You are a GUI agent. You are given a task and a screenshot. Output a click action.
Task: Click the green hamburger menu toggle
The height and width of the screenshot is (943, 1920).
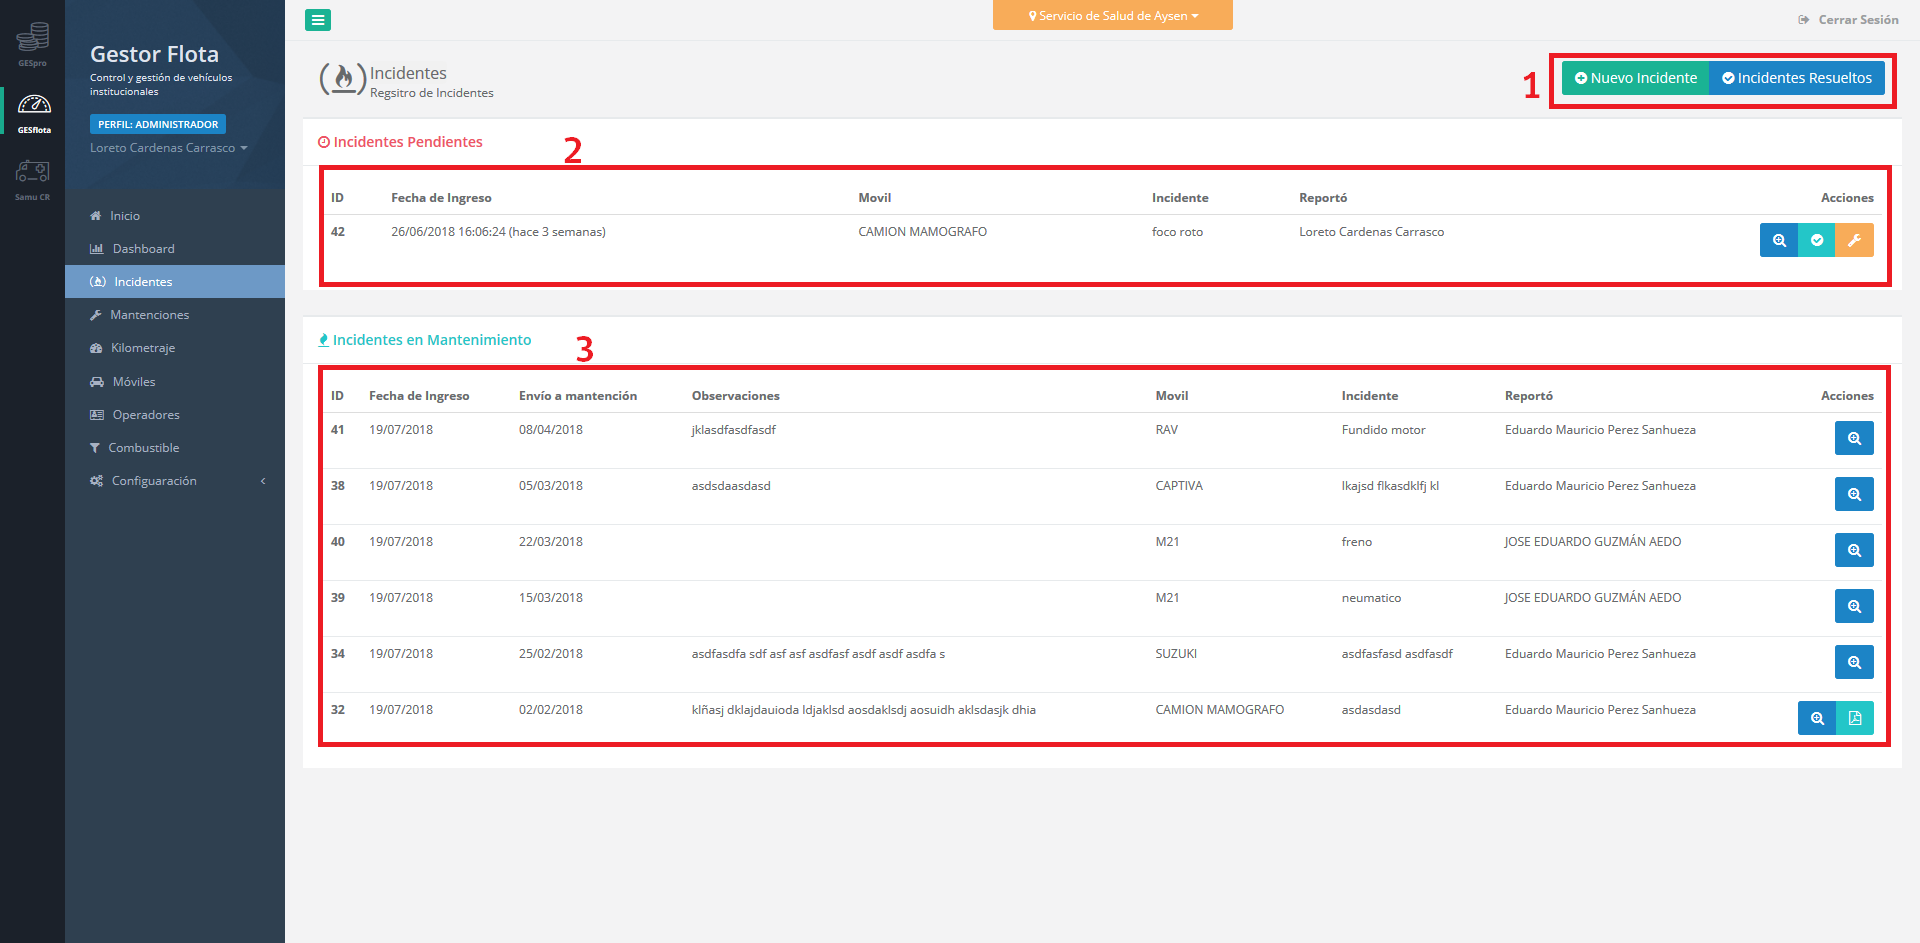coord(318,20)
